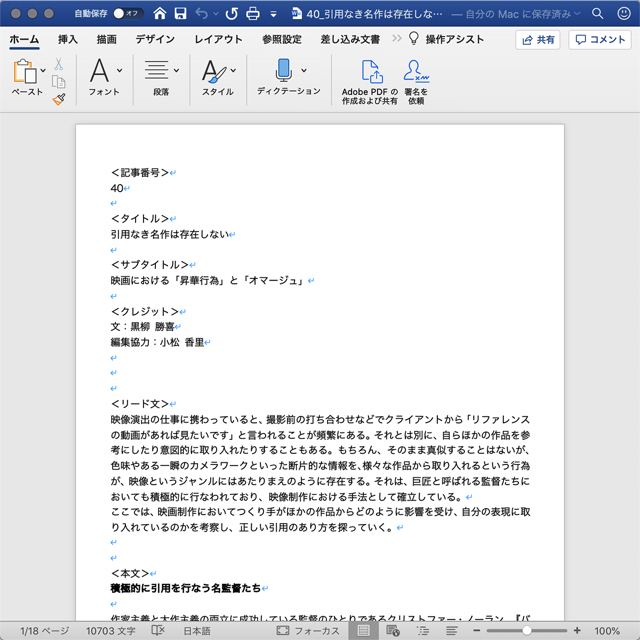Open the spelling check status icon
The height and width of the screenshot is (640, 640).
(x=158, y=631)
